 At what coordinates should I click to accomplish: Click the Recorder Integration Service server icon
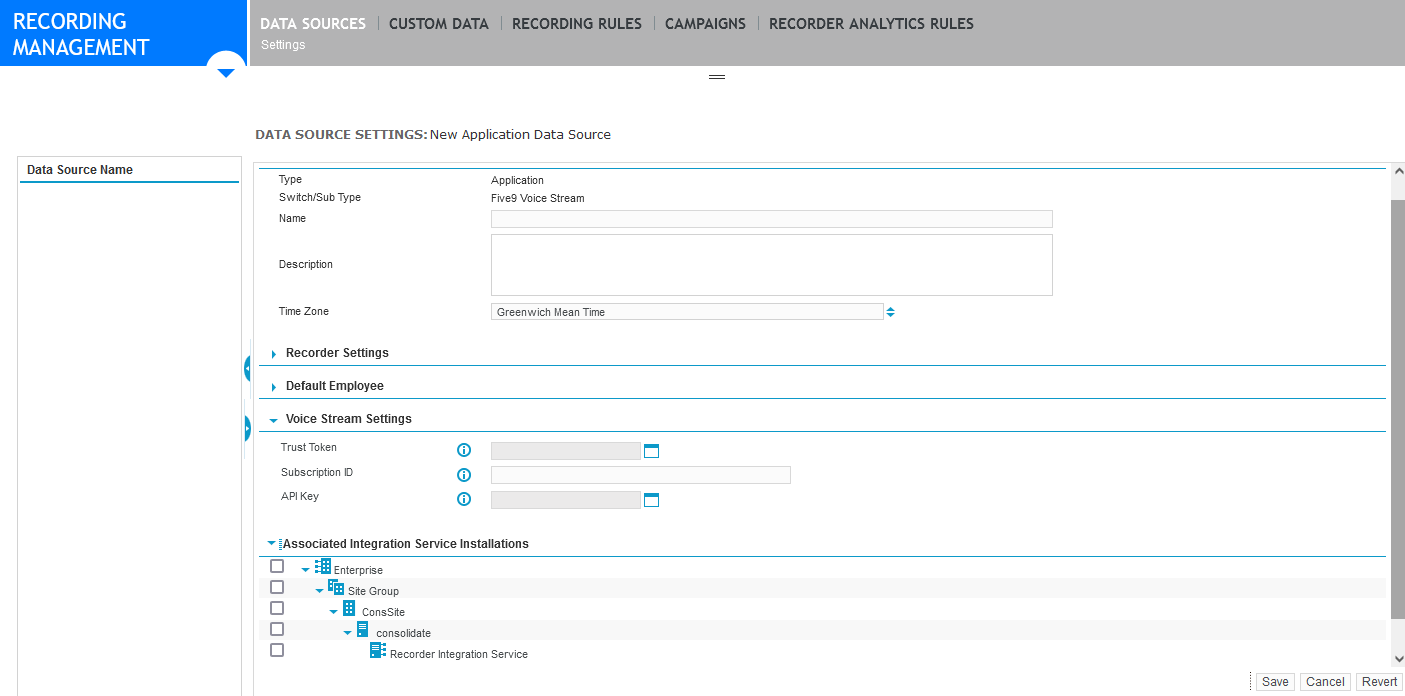pyautogui.click(x=377, y=650)
